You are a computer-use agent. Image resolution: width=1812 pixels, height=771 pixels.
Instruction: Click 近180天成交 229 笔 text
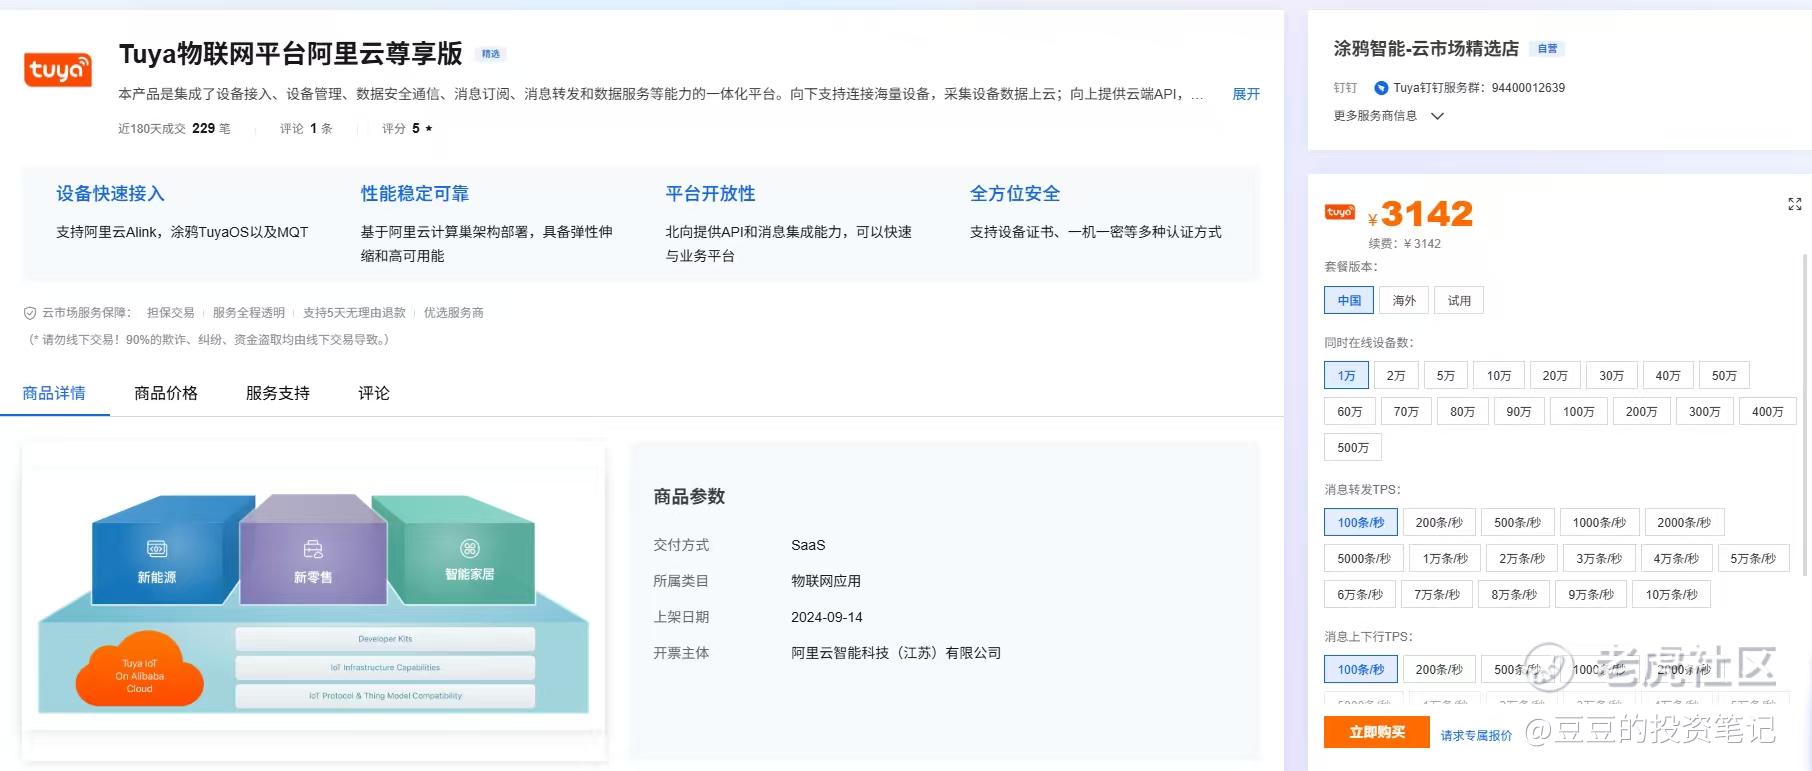coord(174,129)
